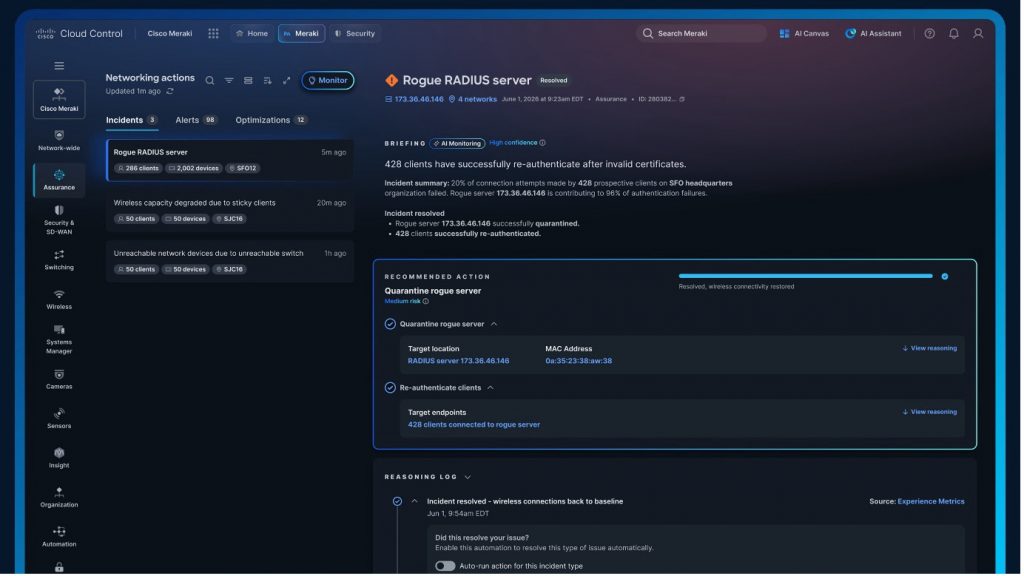This screenshot has height=576, width=1024.
Task: Open the 173.36.46.146 IP link in header
Action: [415, 100]
